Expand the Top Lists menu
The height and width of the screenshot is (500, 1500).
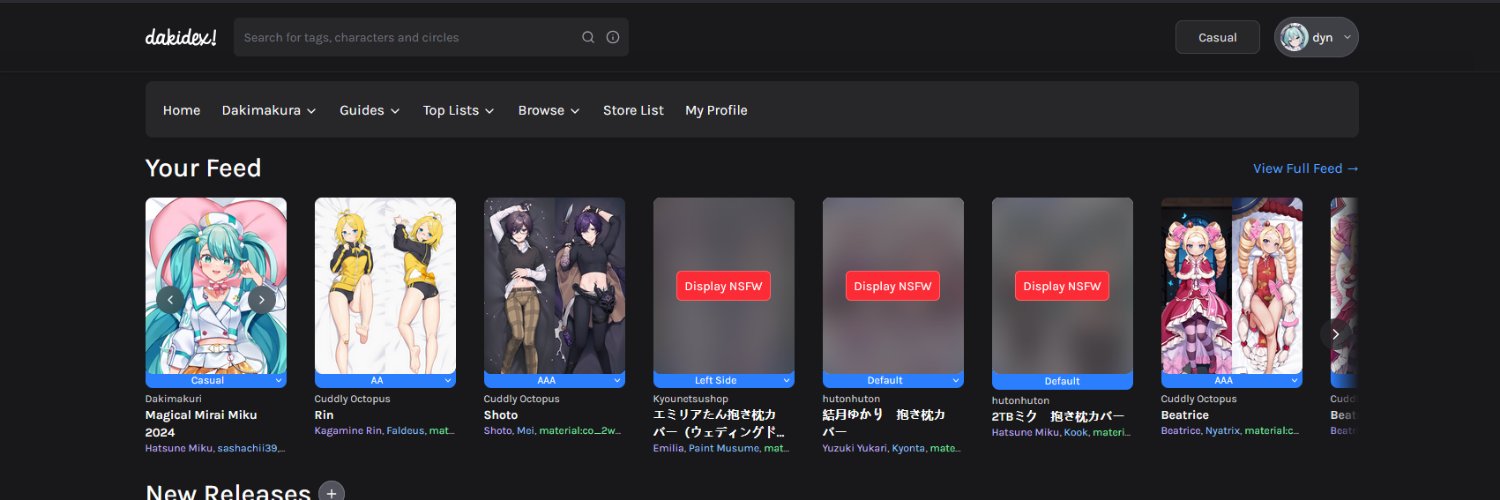[458, 110]
